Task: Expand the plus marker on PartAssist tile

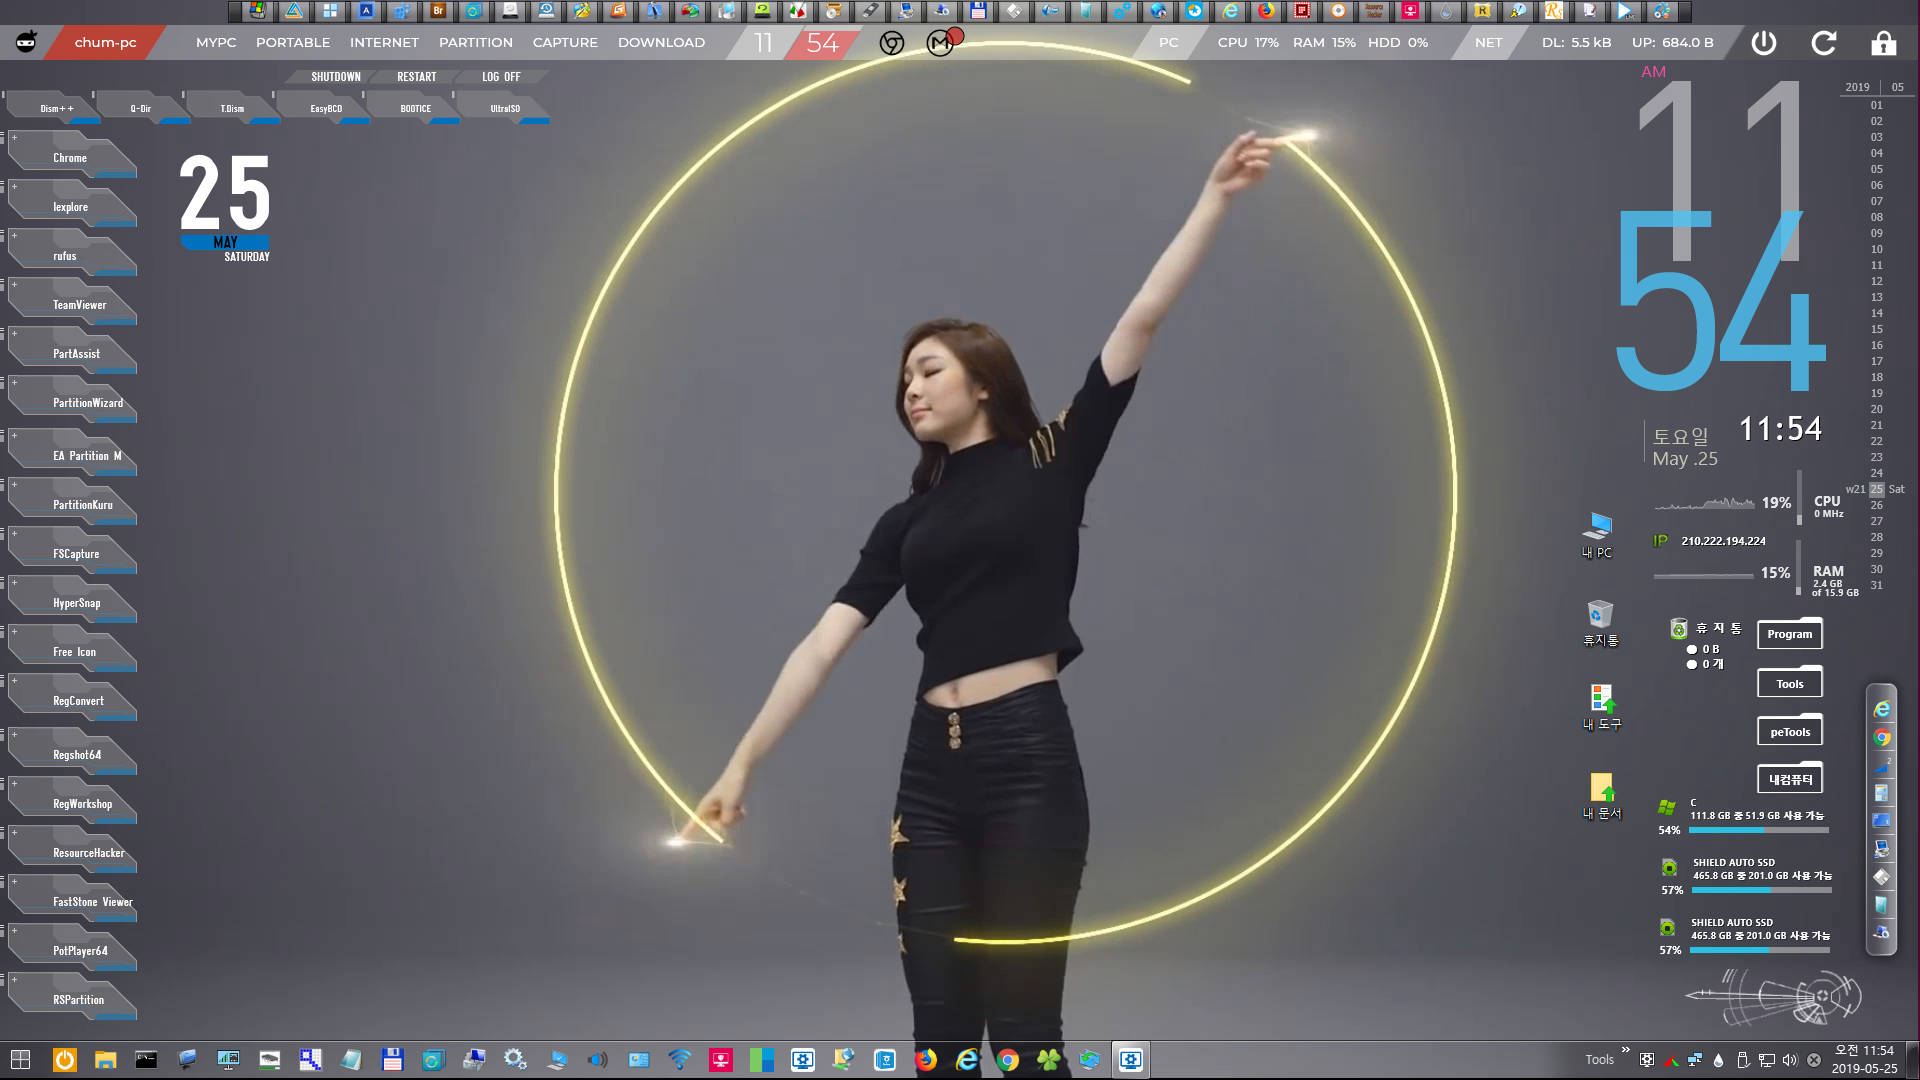Action: click(14, 334)
